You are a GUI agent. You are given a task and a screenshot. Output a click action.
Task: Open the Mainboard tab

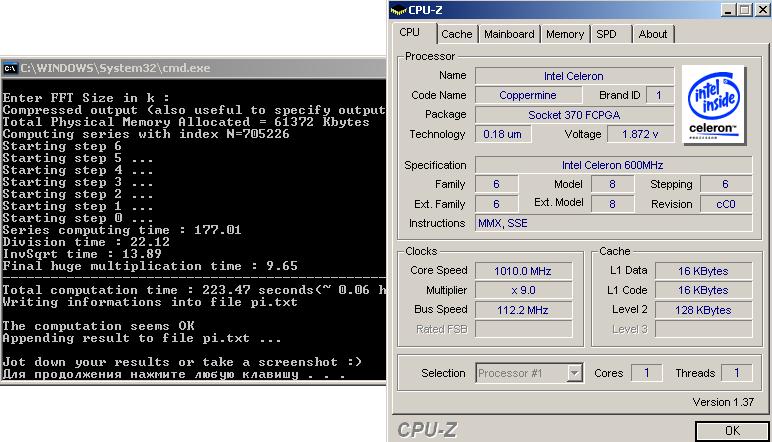(x=509, y=34)
